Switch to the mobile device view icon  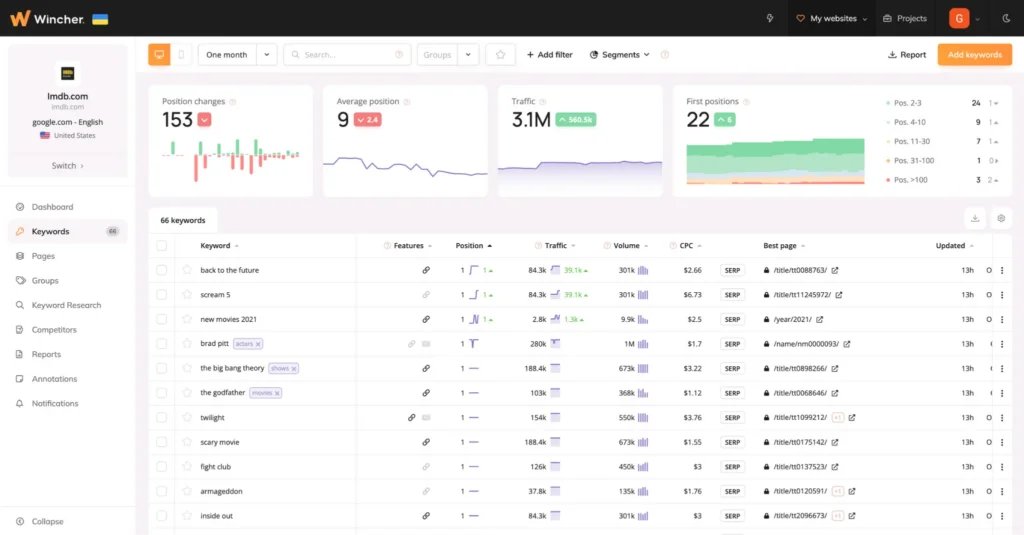pyautogui.click(x=181, y=55)
